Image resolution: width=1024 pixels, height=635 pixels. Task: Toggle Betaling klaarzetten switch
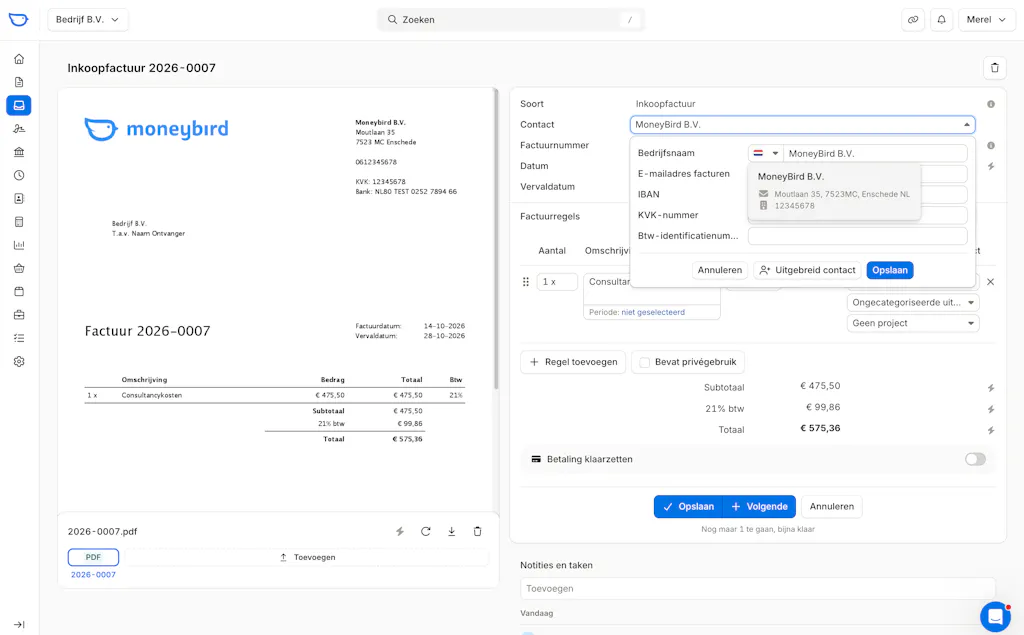[975, 459]
